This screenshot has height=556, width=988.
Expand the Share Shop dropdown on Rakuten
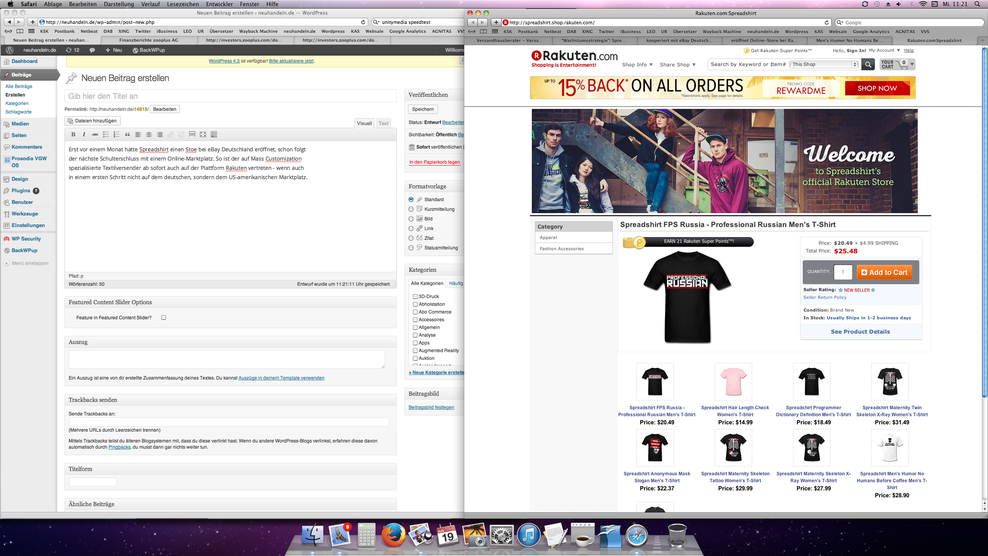677,64
